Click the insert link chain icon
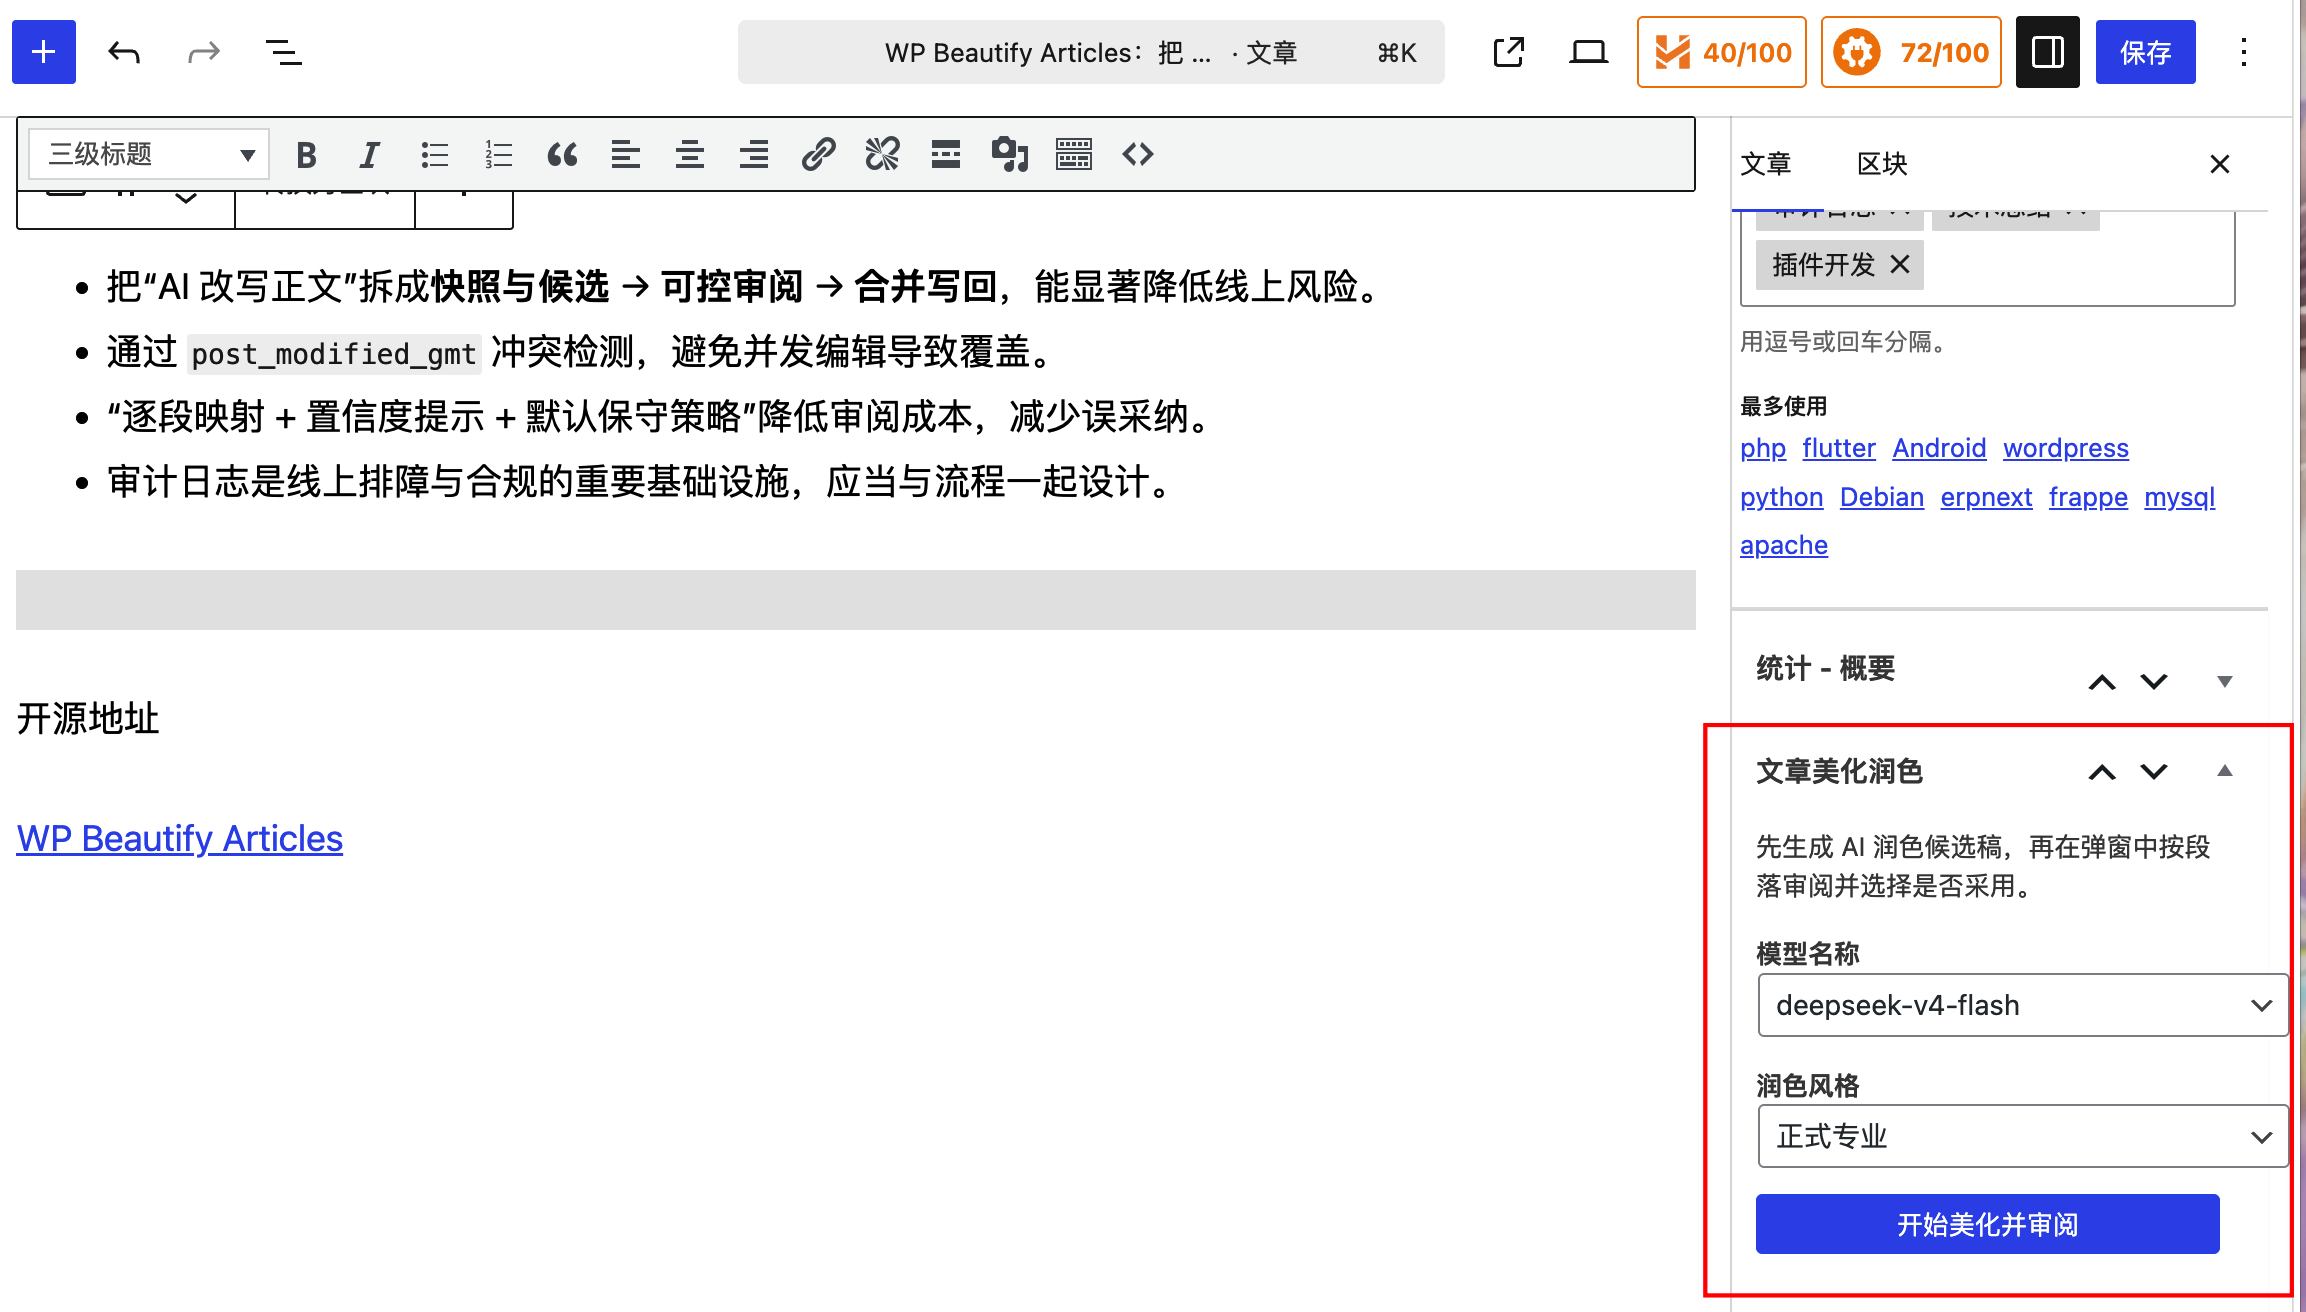The width and height of the screenshot is (2306, 1312). click(x=818, y=155)
